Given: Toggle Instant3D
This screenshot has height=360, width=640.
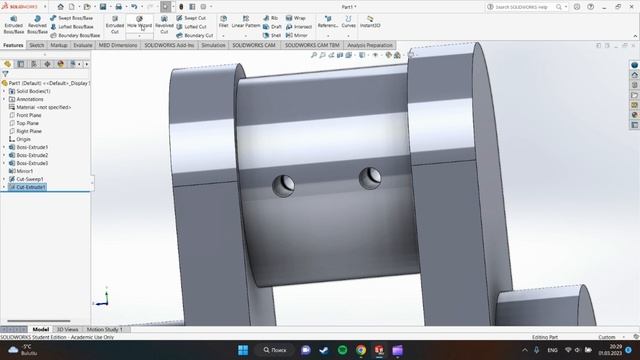Looking at the screenshot, I should [370, 22].
